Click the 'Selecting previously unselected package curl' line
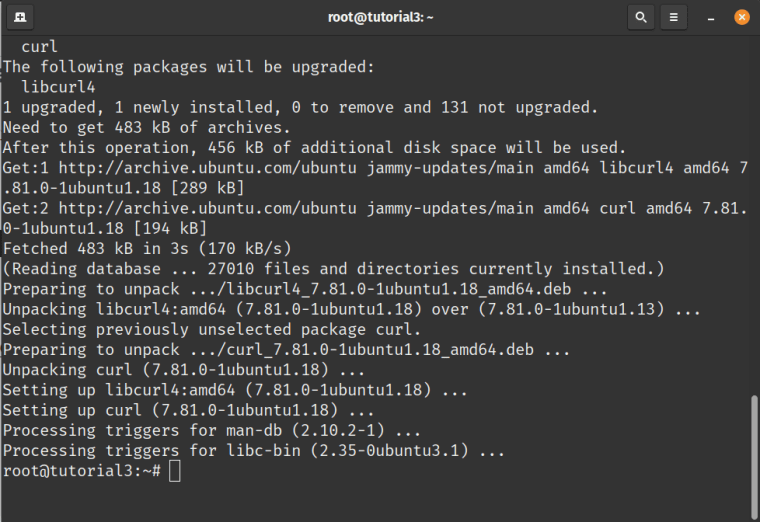This screenshot has height=522, width=760. [211, 330]
